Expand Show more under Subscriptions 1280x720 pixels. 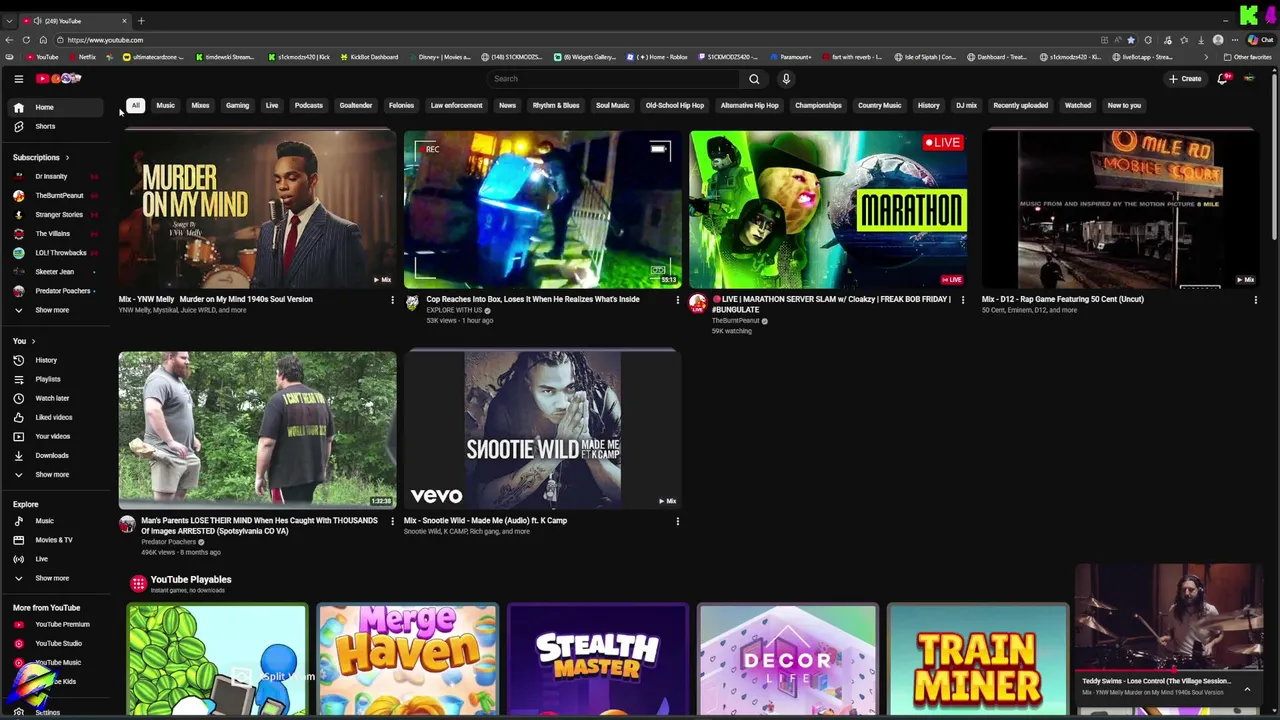[x=56, y=310]
